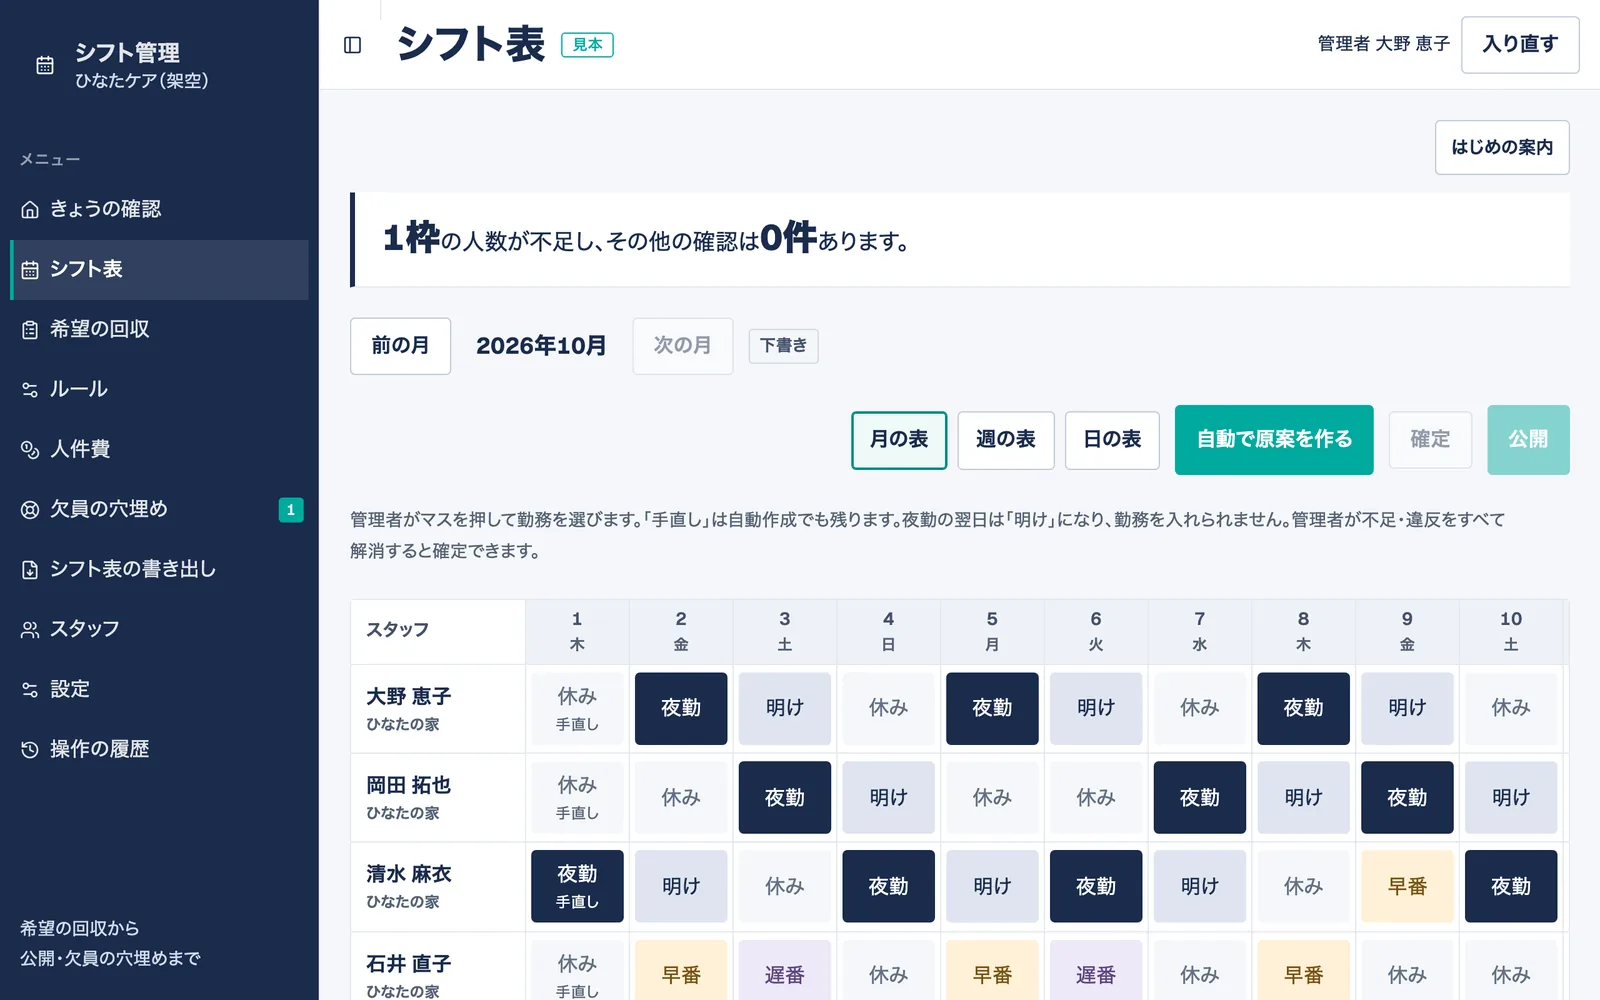Screen dimensions: 1600x1000
Task: Open はじめの案内 guide
Action: point(1502,148)
